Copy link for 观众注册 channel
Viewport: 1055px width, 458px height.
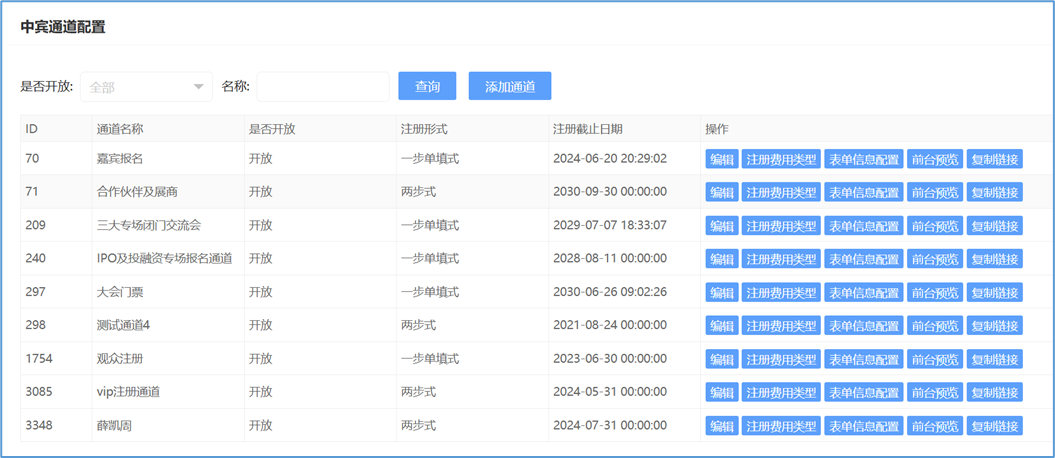(x=995, y=359)
